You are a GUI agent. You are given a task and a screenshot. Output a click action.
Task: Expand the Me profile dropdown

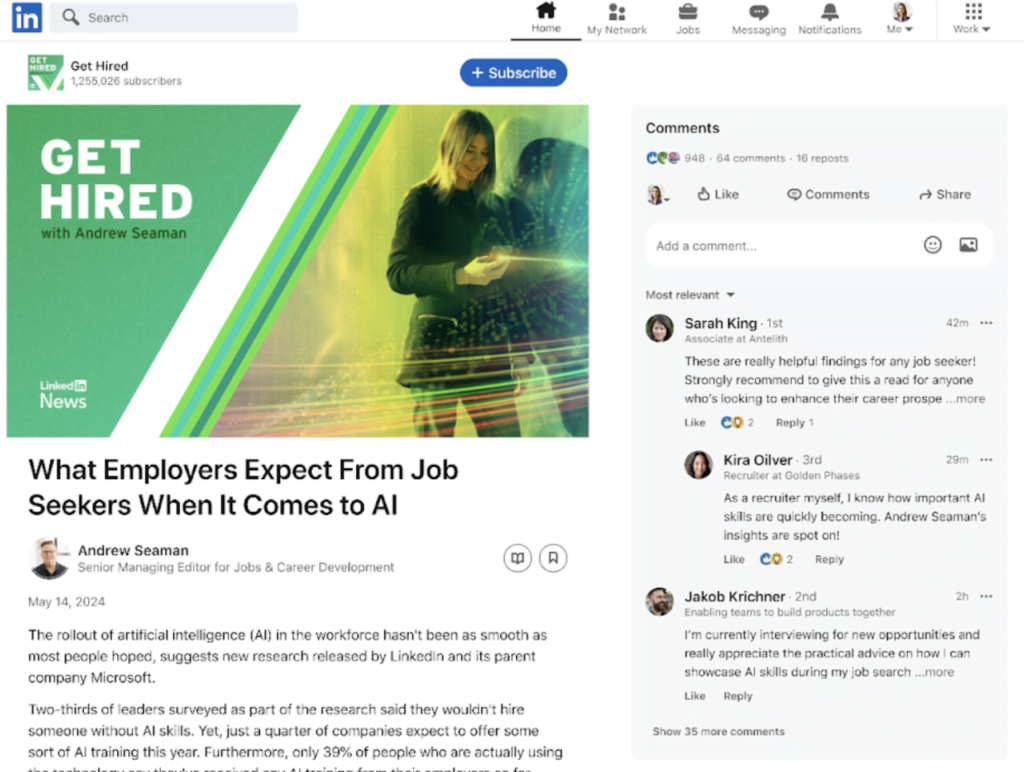click(900, 19)
